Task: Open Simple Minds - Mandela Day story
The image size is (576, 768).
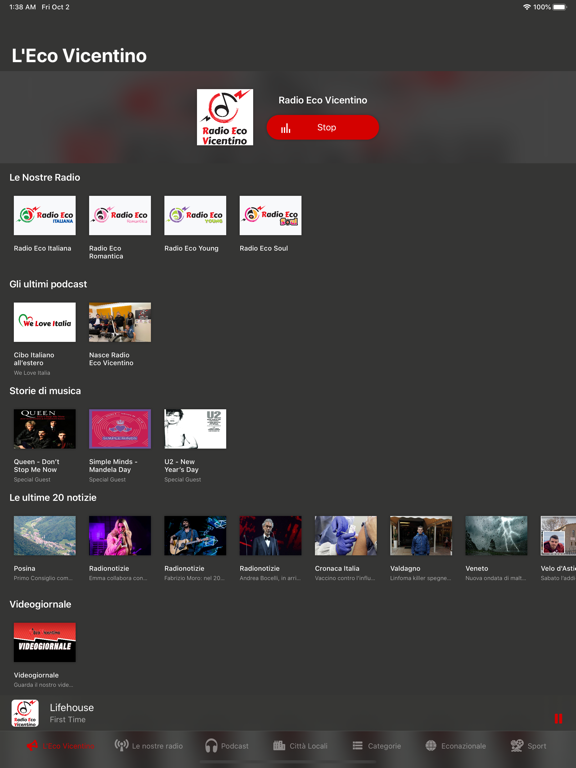Action: (x=120, y=429)
